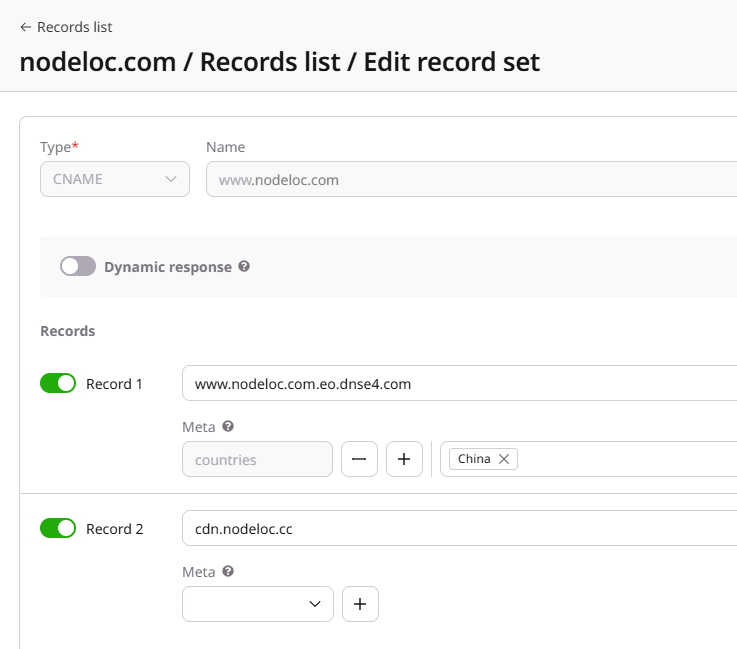Click the Record 1 countries meta field
Image resolution: width=737 pixels, height=649 pixels.
[257, 459]
